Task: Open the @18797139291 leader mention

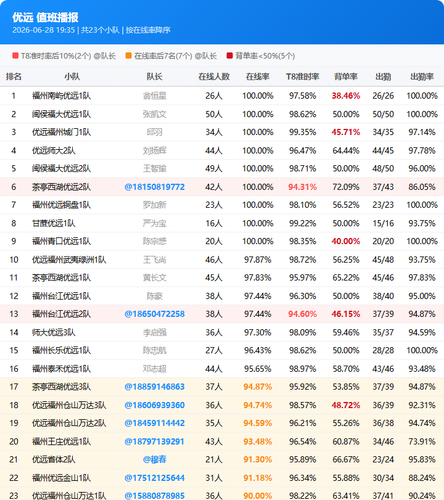Action: [154, 441]
